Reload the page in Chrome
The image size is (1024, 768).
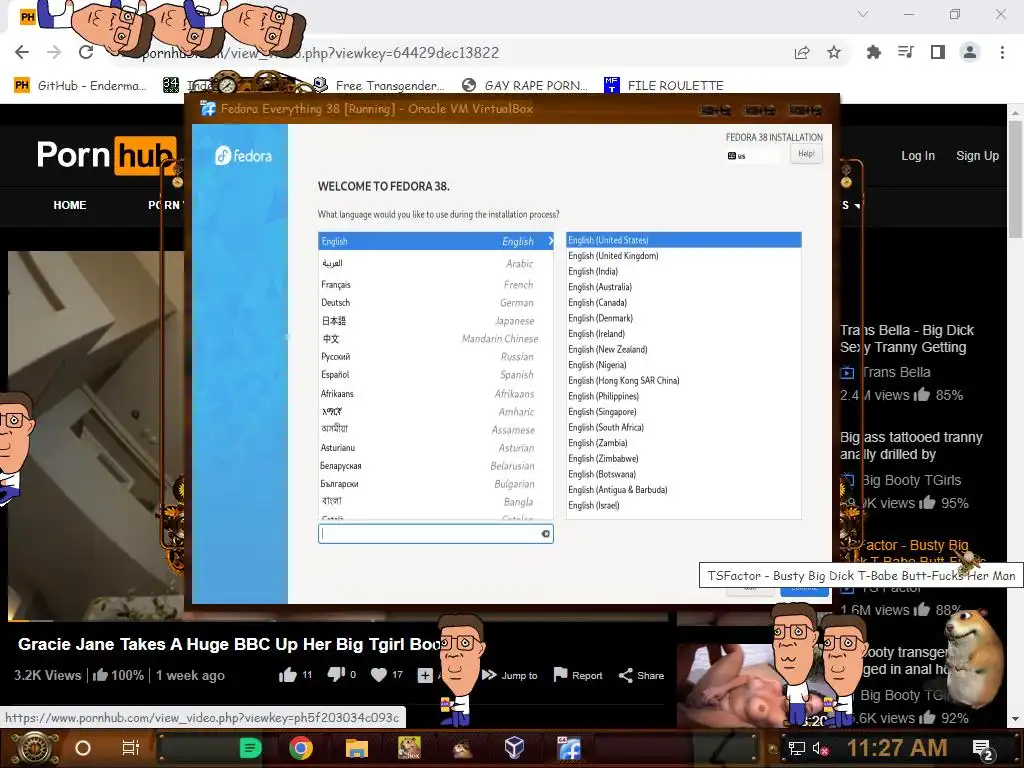tap(86, 52)
